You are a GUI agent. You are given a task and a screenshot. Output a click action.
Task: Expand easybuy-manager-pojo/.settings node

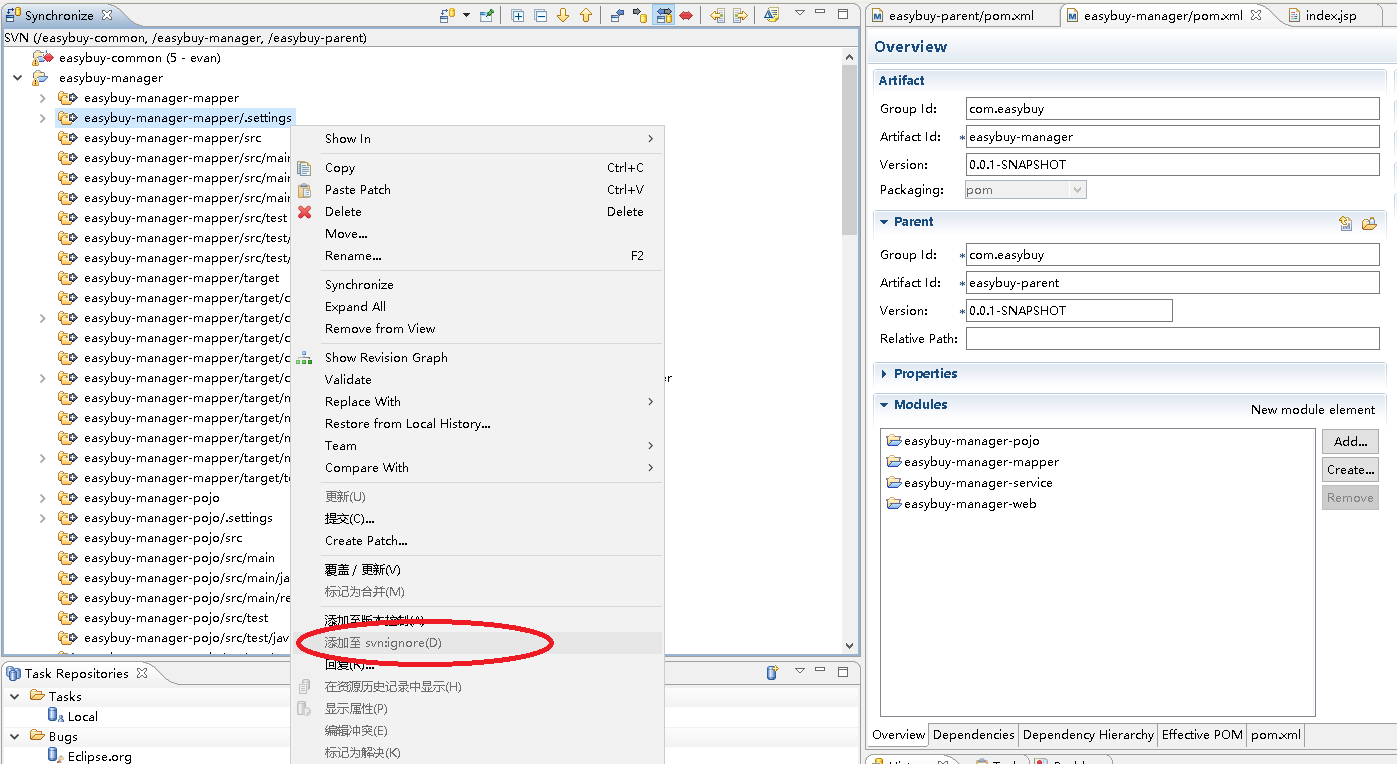point(42,518)
